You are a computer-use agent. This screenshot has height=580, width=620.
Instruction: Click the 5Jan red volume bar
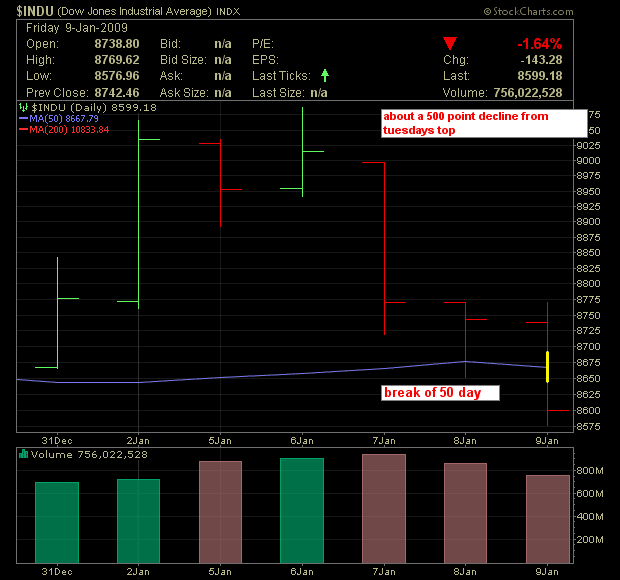point(220,512)
